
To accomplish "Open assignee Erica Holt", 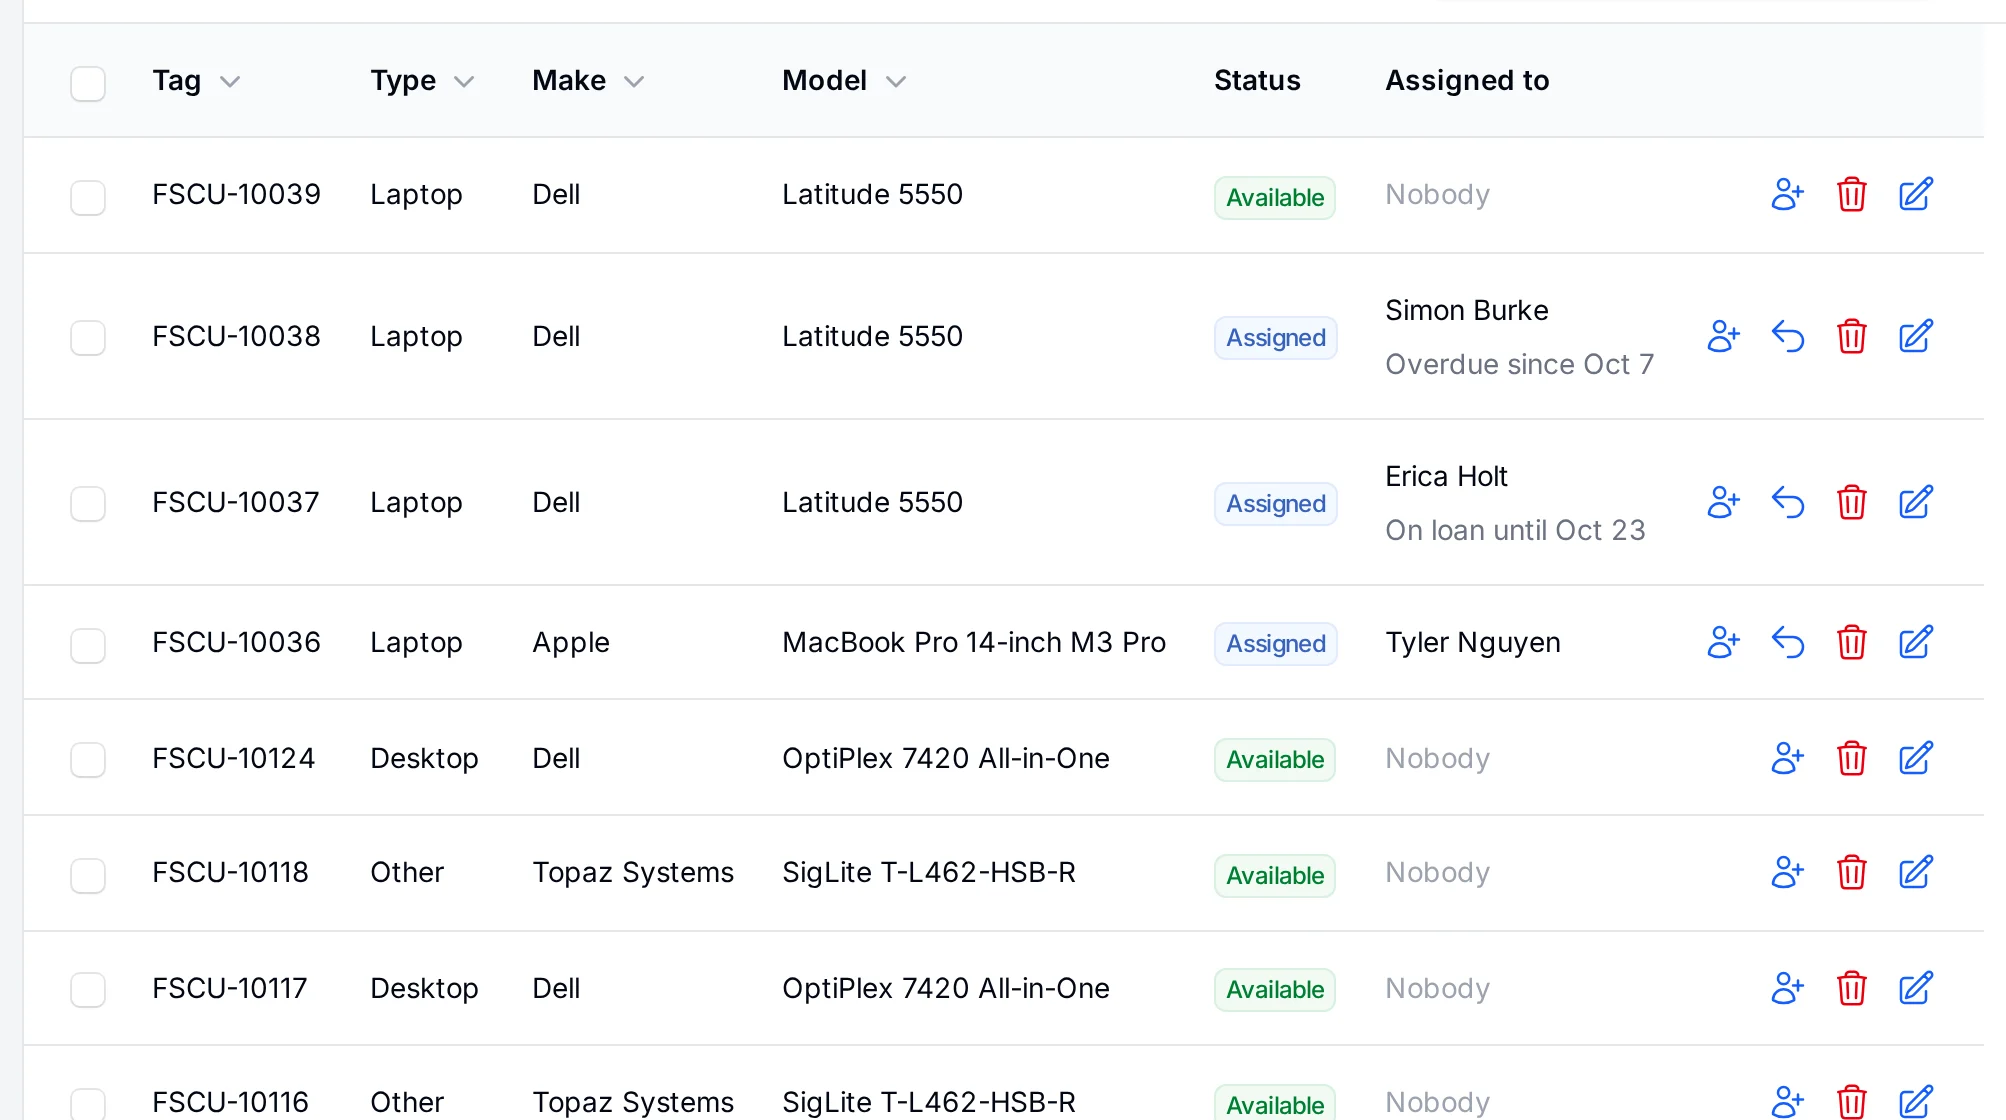I will [1446, 476].
